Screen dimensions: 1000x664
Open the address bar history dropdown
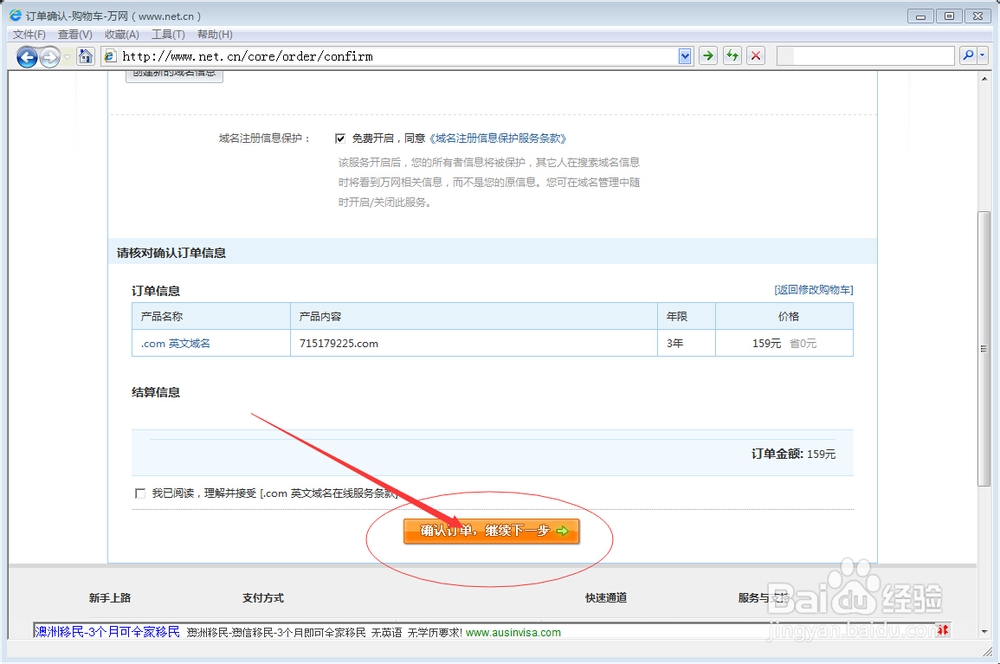(685, 56)
